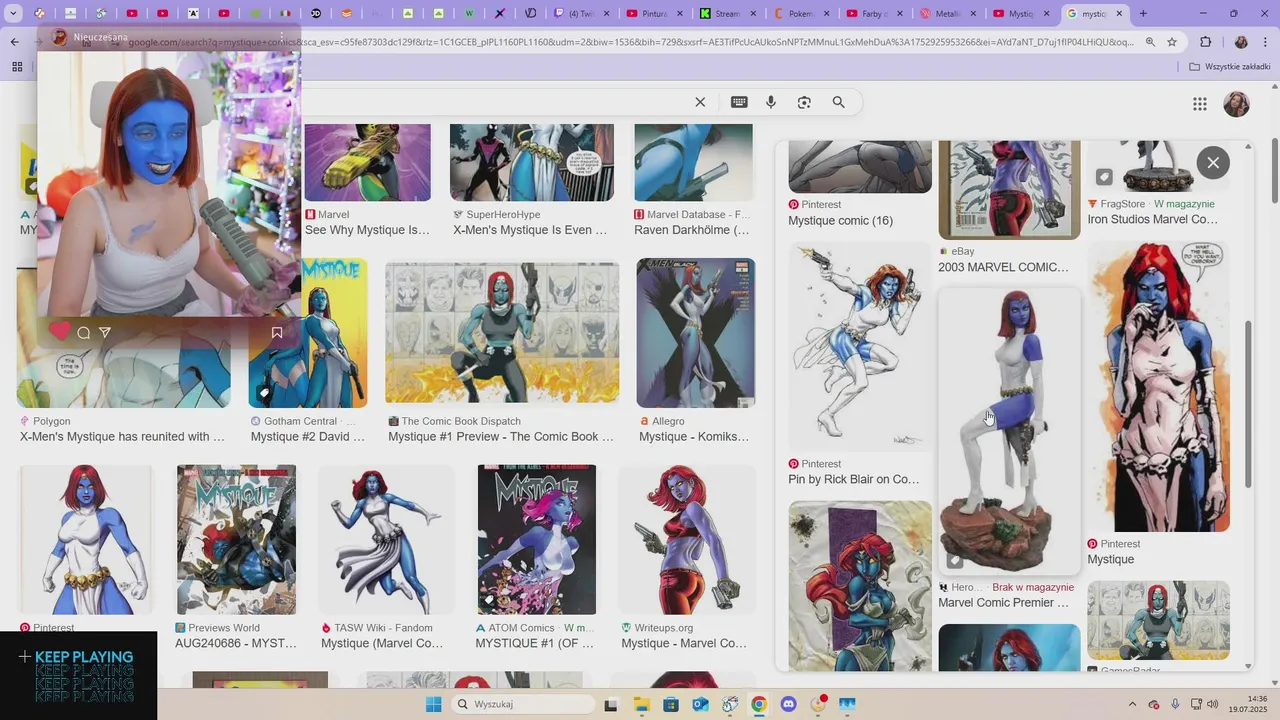Select the Allegro X-Men Black cover thumbnail
Image resolution: width=1280 pixels, height=720 pixels.
click(x=696, y=333)
